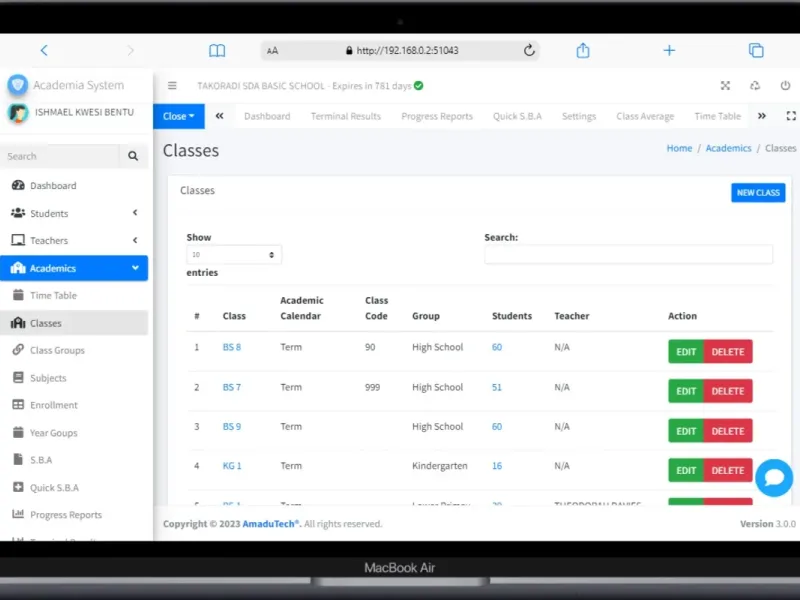Open the blue chat bubble widget
Screen dimensions: 800x600
pos(774,478)
